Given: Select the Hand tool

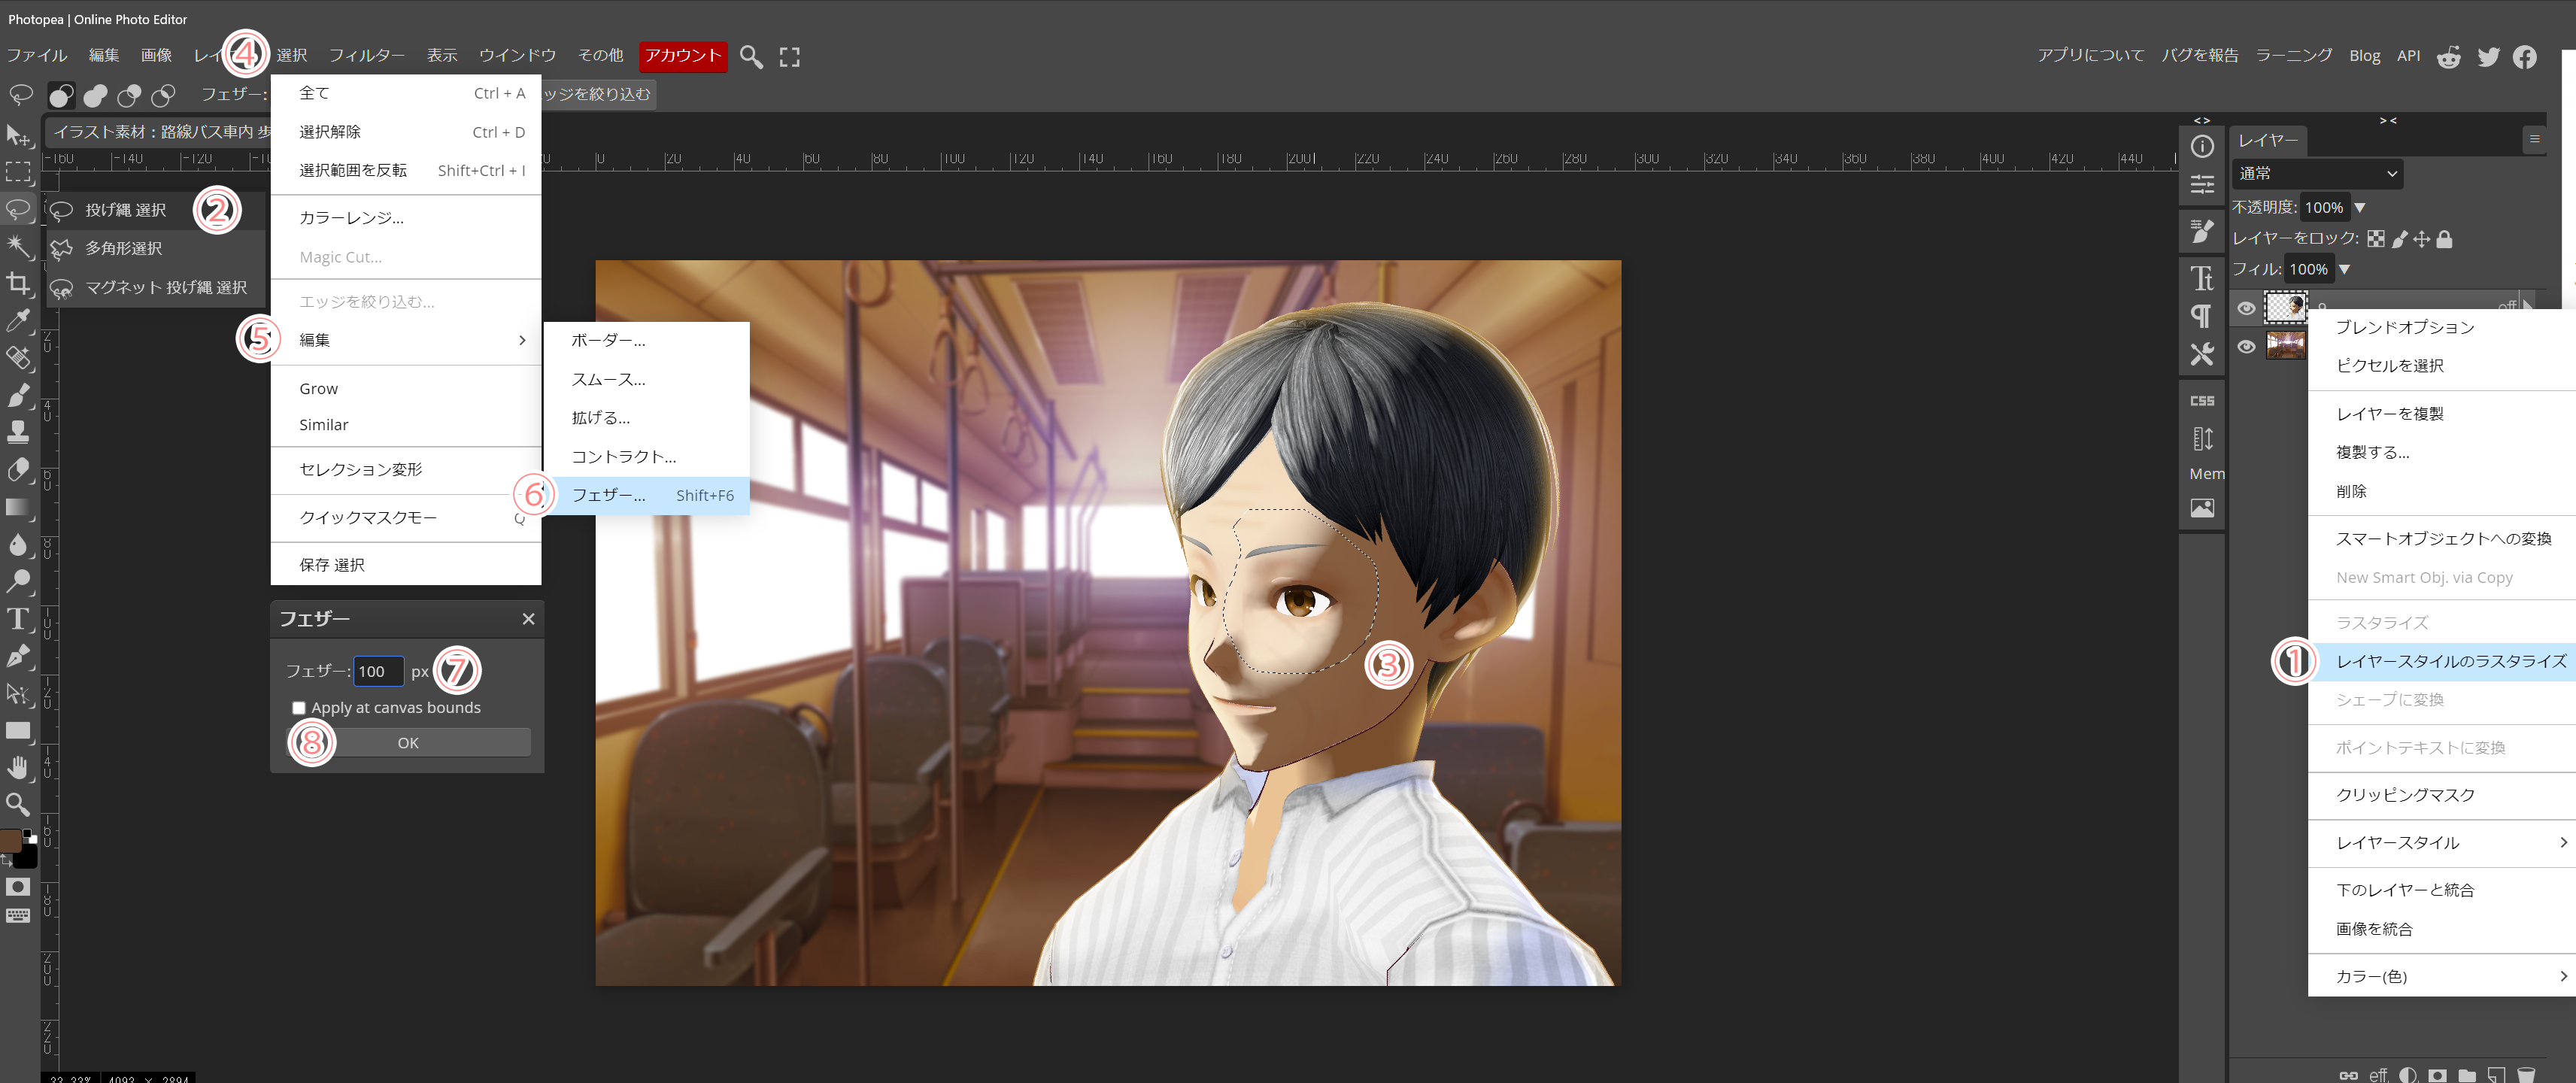Looking at the screenshot, I should (x=18, y=767).
